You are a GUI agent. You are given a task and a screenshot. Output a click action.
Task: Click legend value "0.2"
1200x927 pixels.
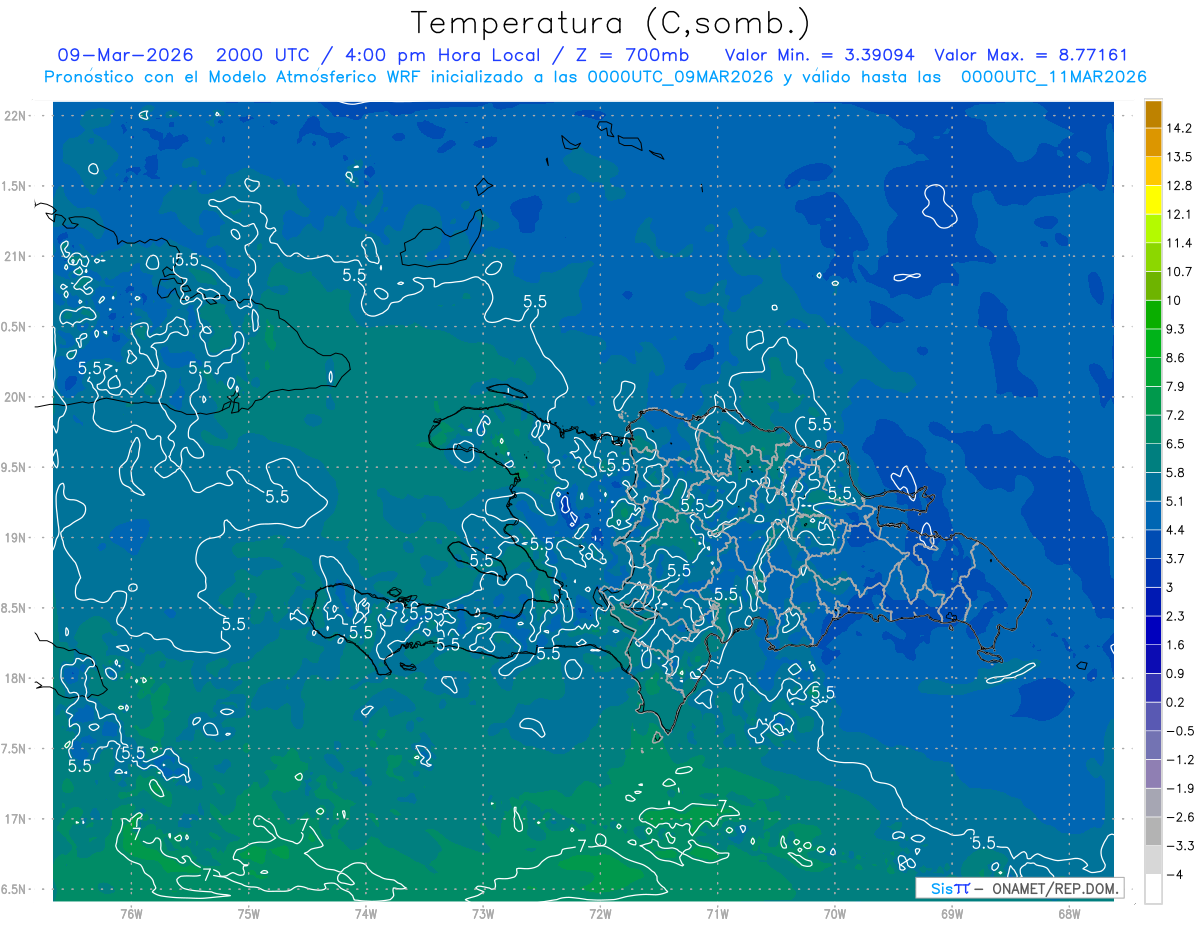tap(1176, 703)
